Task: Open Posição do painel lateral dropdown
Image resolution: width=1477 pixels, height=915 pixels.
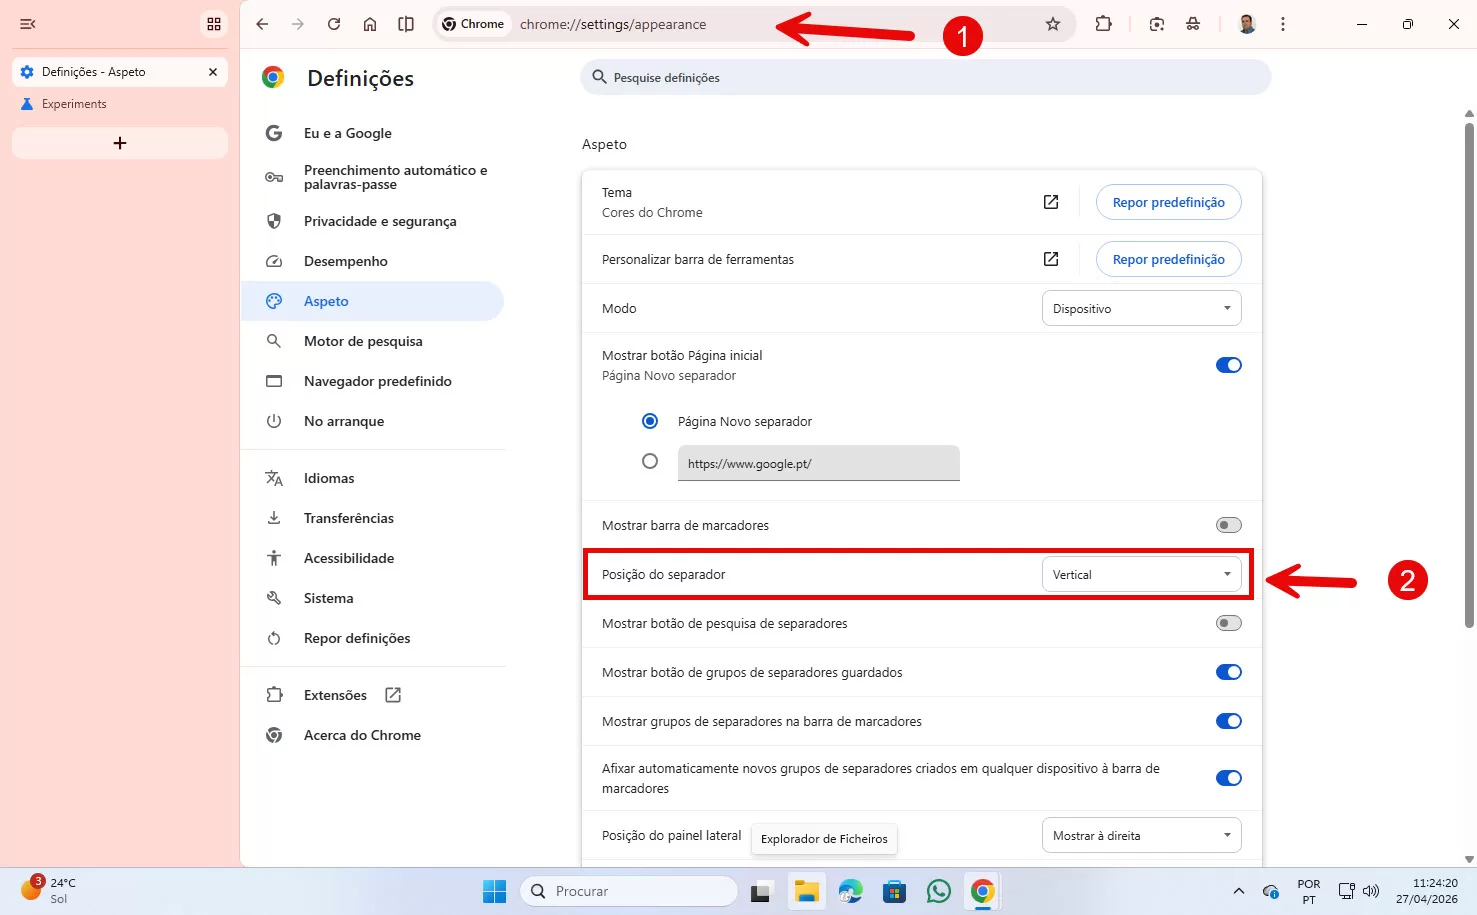Action: pos(1141,836)
